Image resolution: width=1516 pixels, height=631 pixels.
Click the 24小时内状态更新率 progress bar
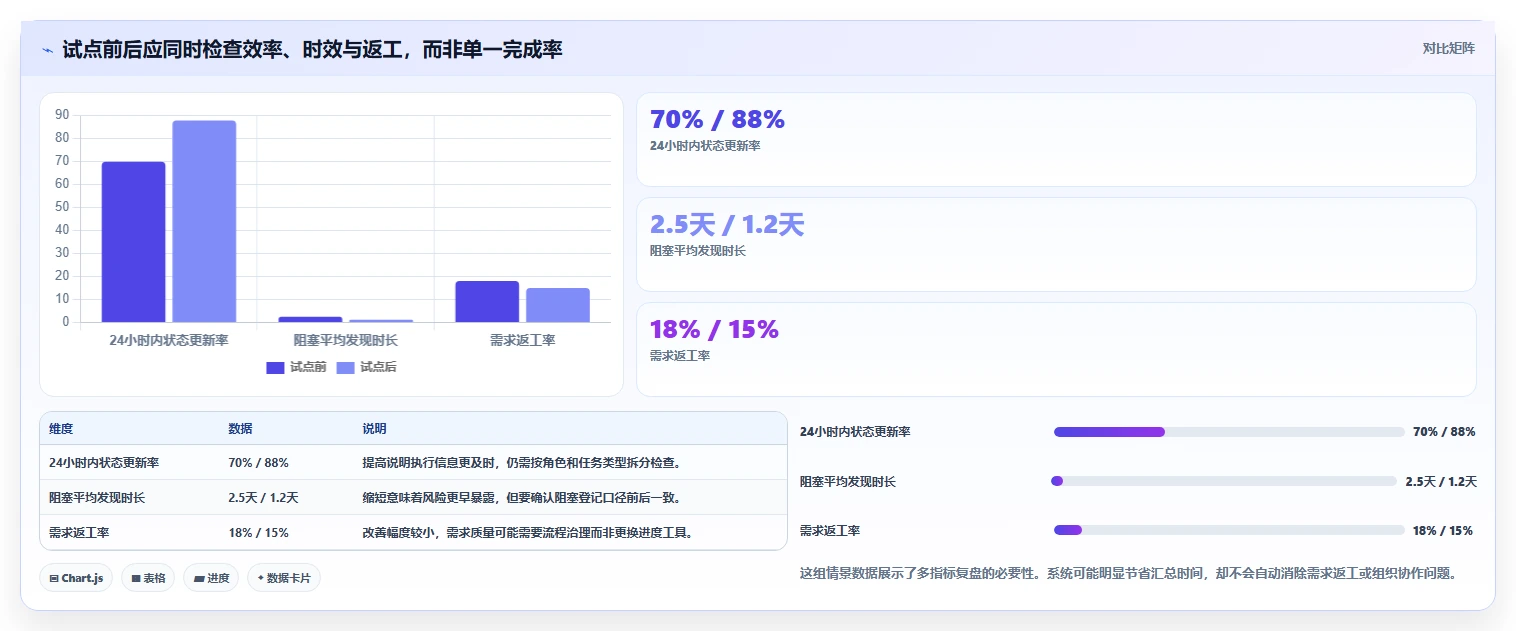pyautogui.click(x=1229, y=432)
